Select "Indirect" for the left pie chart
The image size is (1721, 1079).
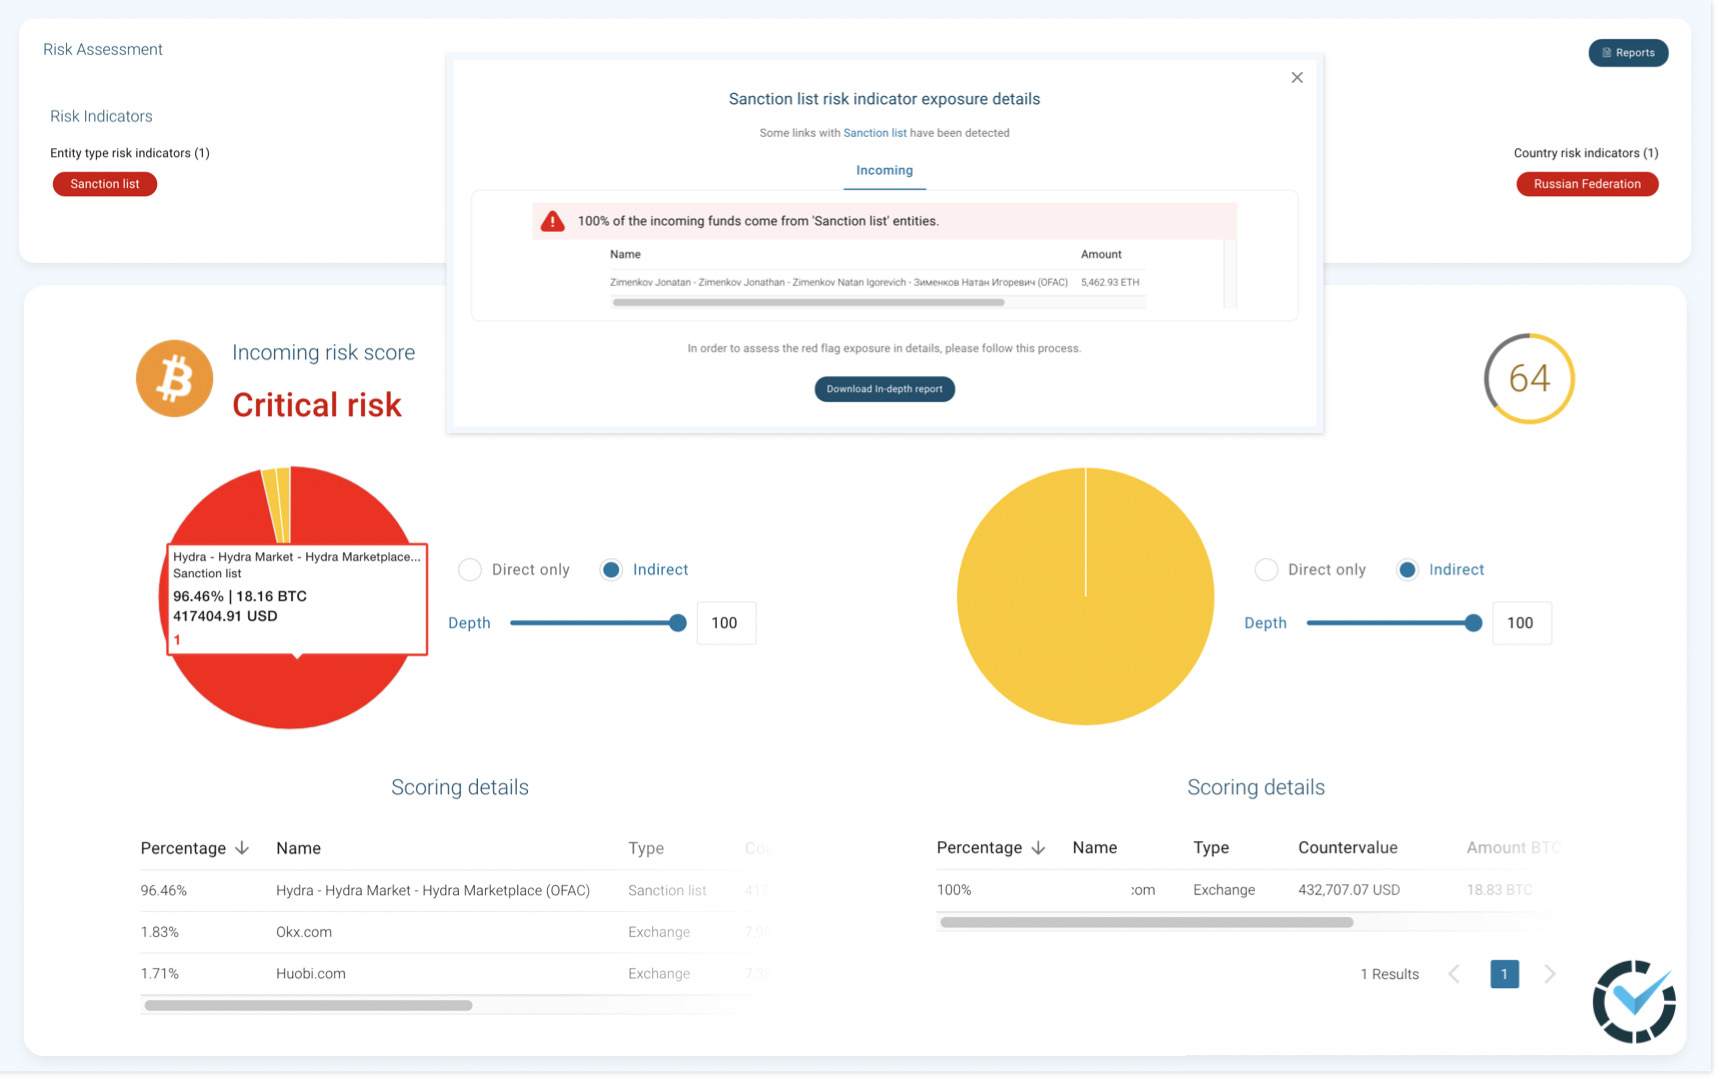tap(610, 569)
